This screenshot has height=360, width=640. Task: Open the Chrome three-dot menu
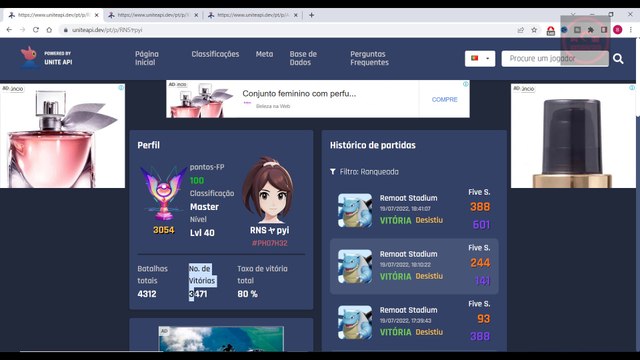pos(631,30)
